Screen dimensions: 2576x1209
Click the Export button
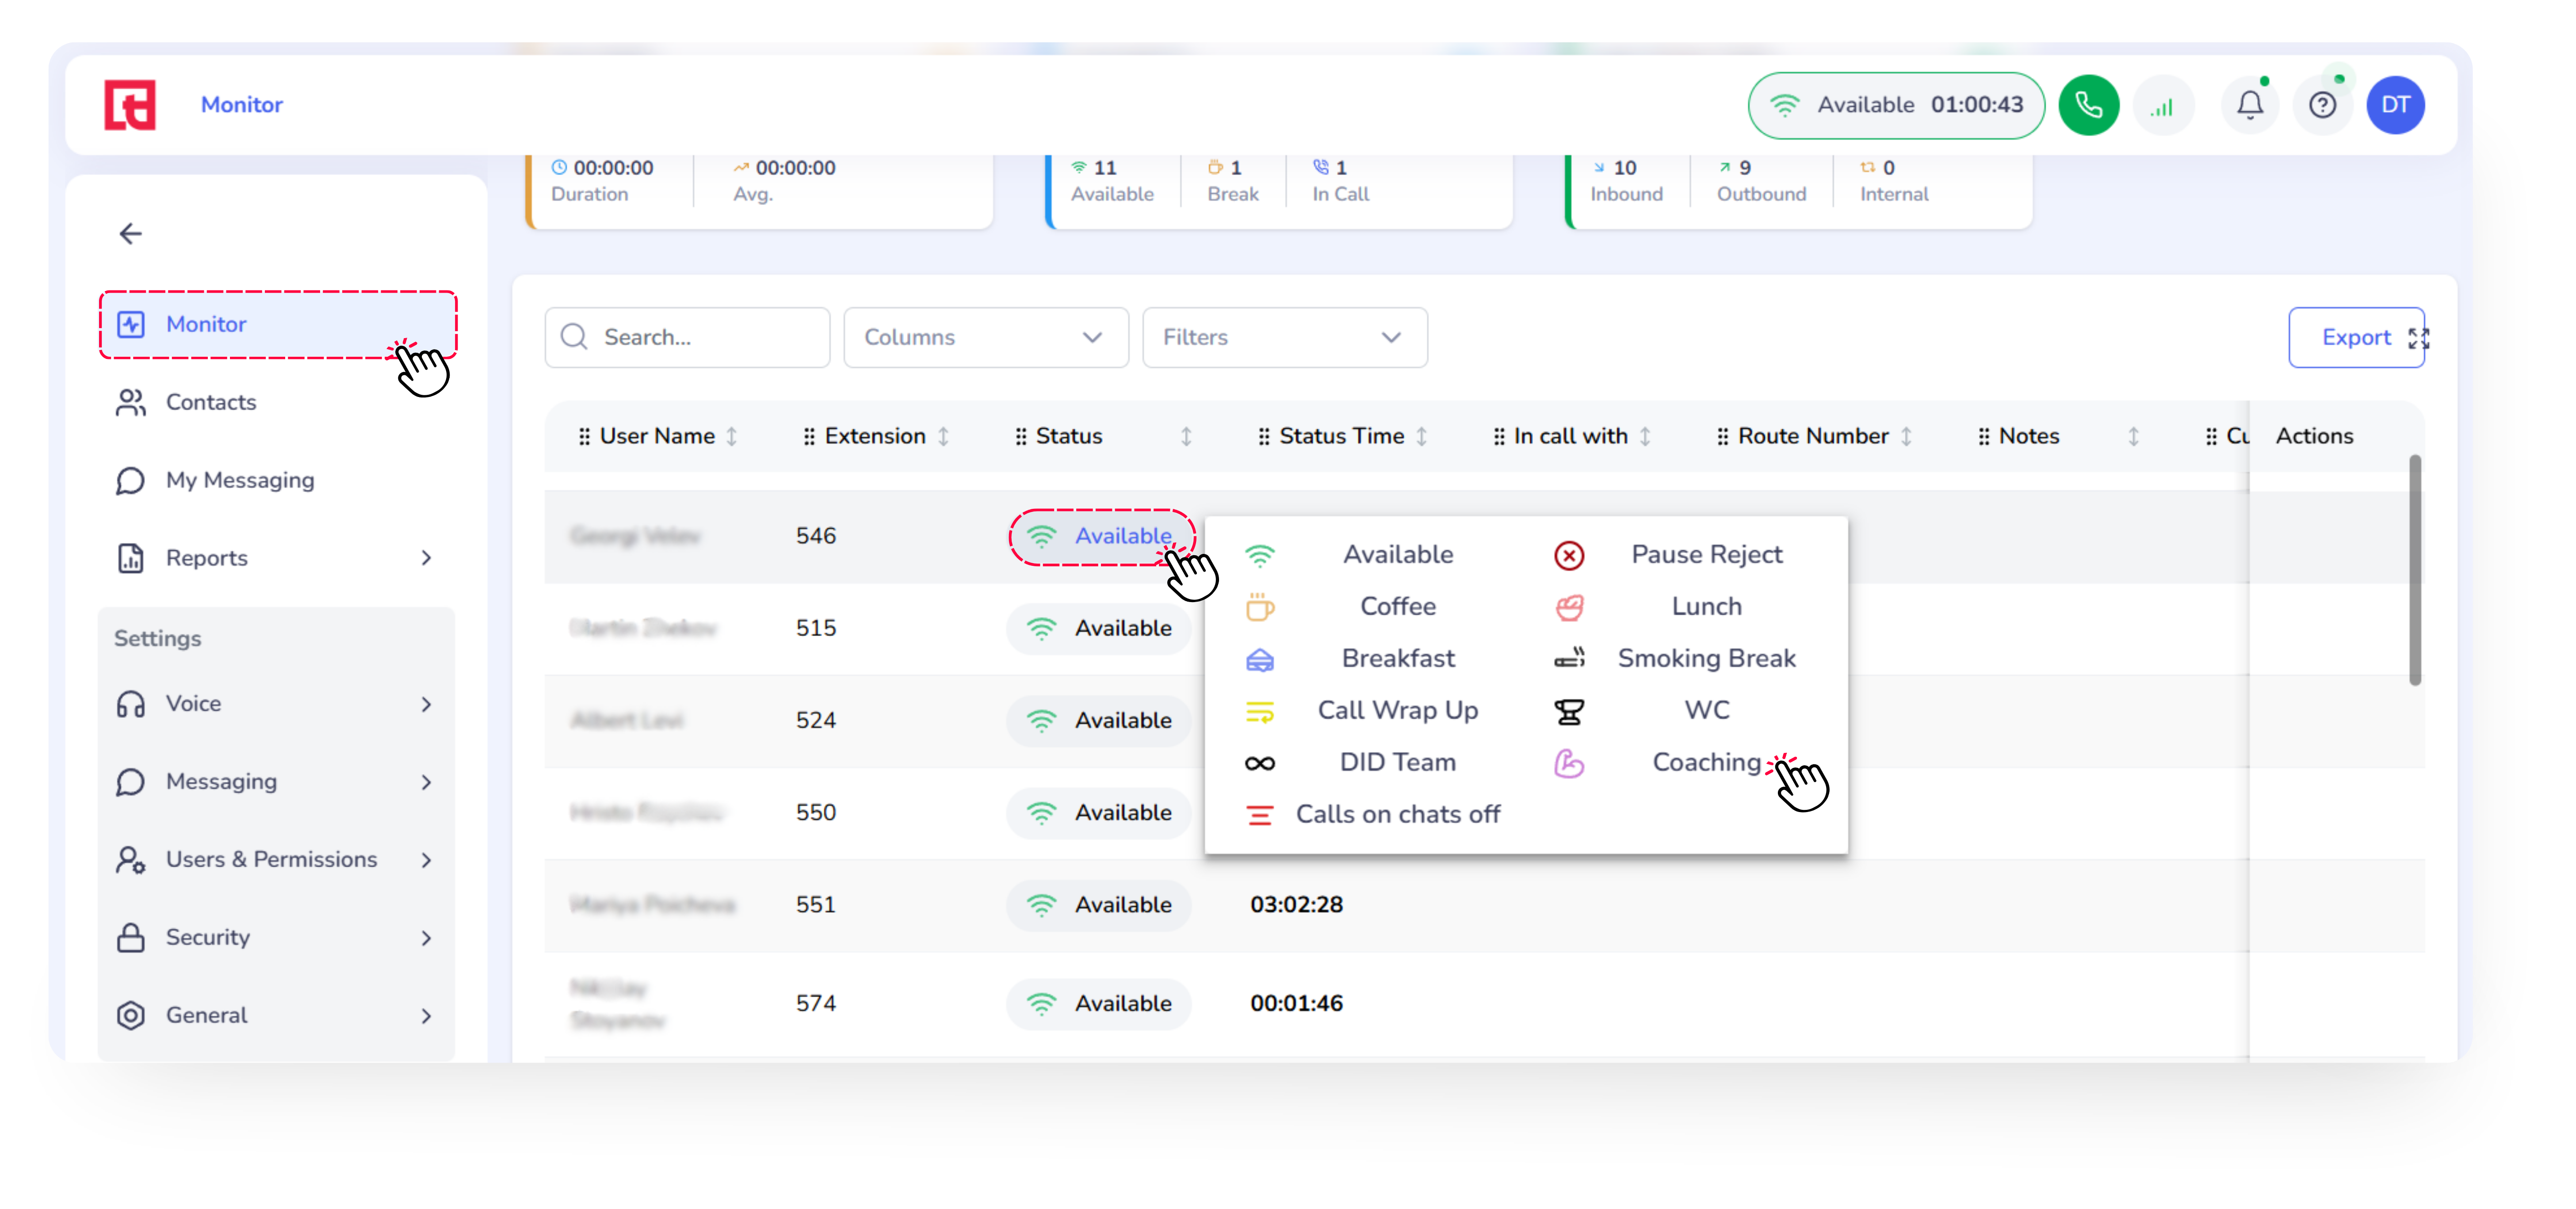(2354, 338)
